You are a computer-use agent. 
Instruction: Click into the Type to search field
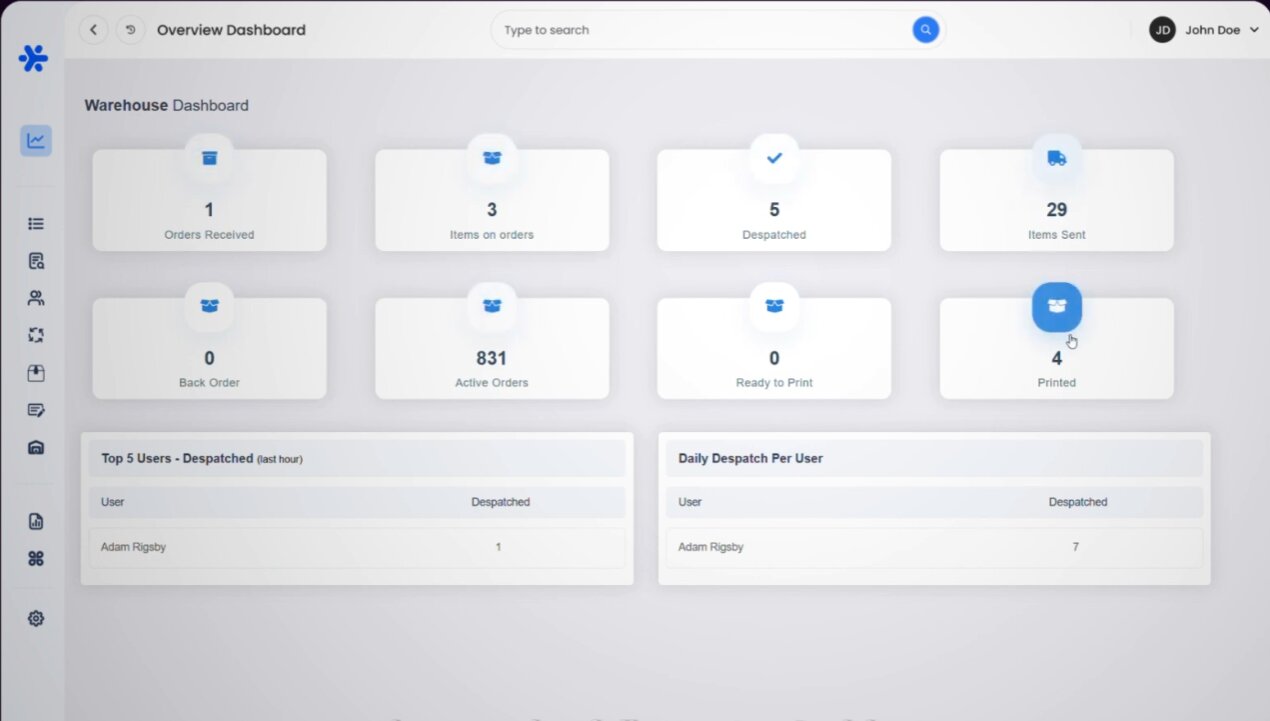pyautogui.click(x=700, y=30)
